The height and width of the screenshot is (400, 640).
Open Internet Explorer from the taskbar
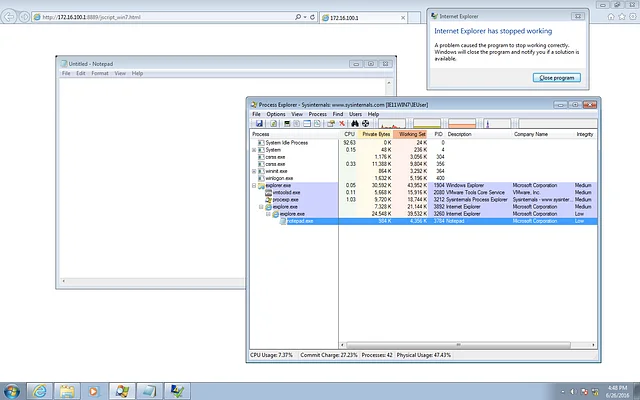pos(40,389)
